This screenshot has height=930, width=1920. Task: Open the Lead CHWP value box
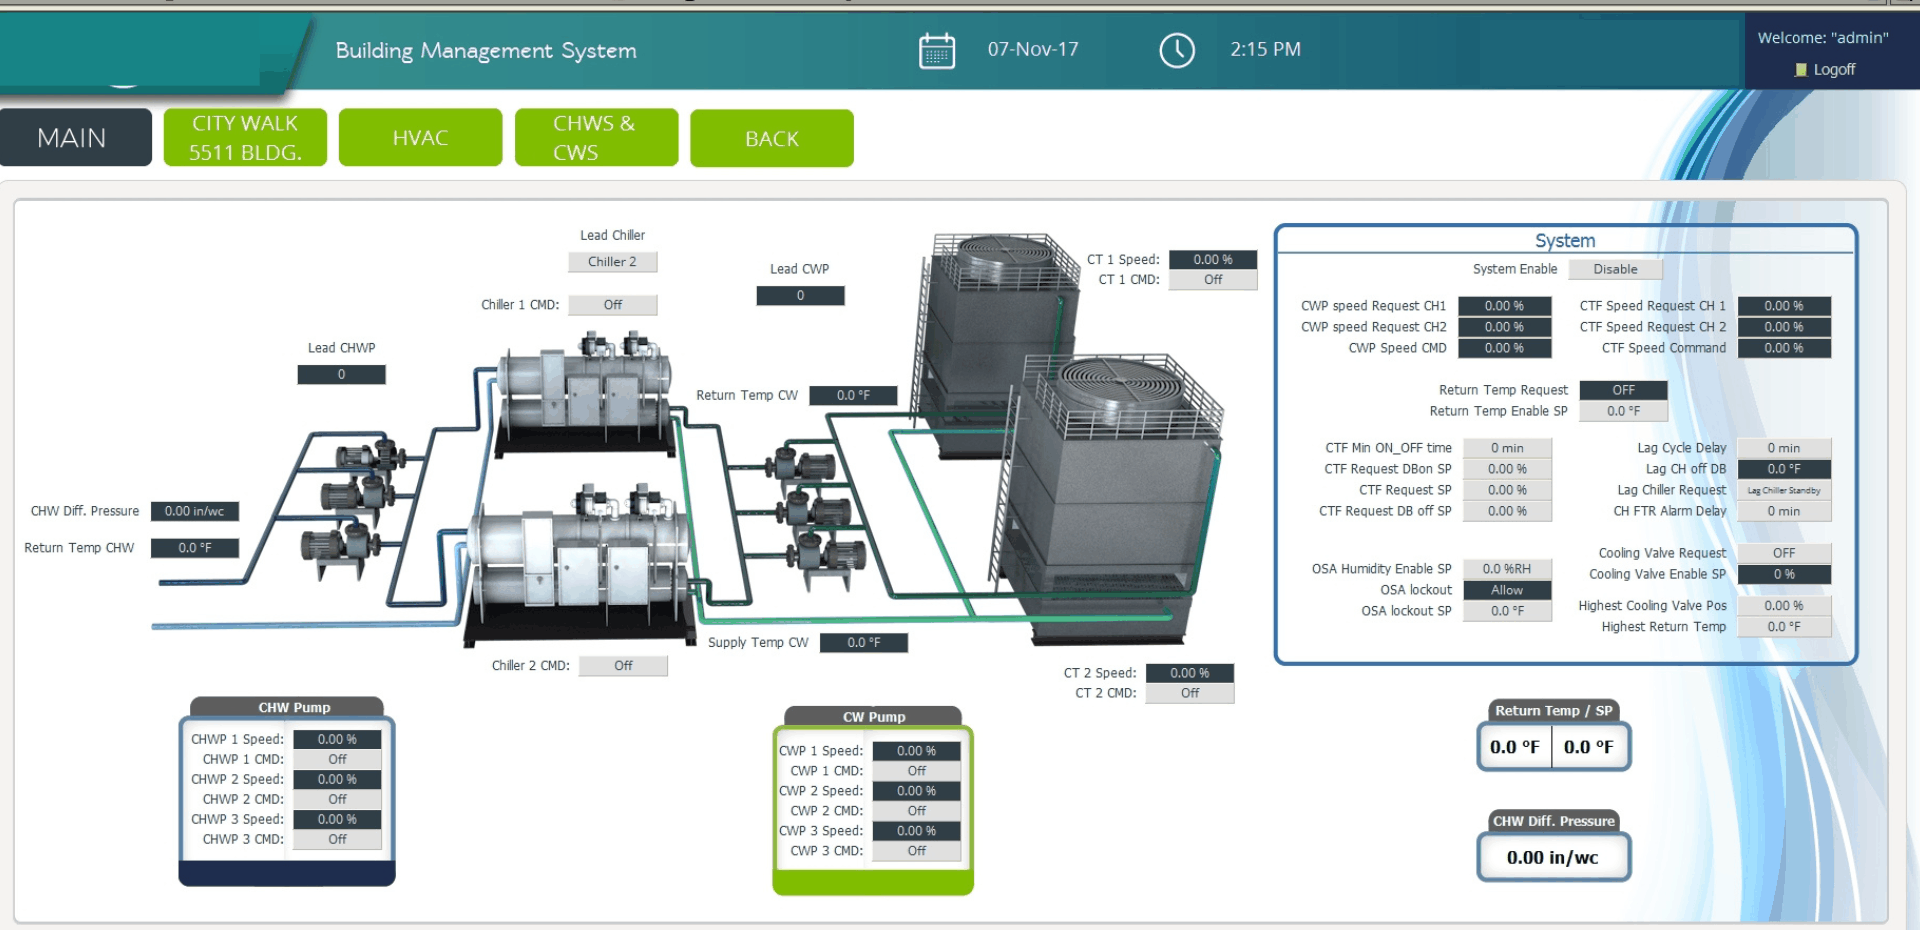[x=341, y=375]
